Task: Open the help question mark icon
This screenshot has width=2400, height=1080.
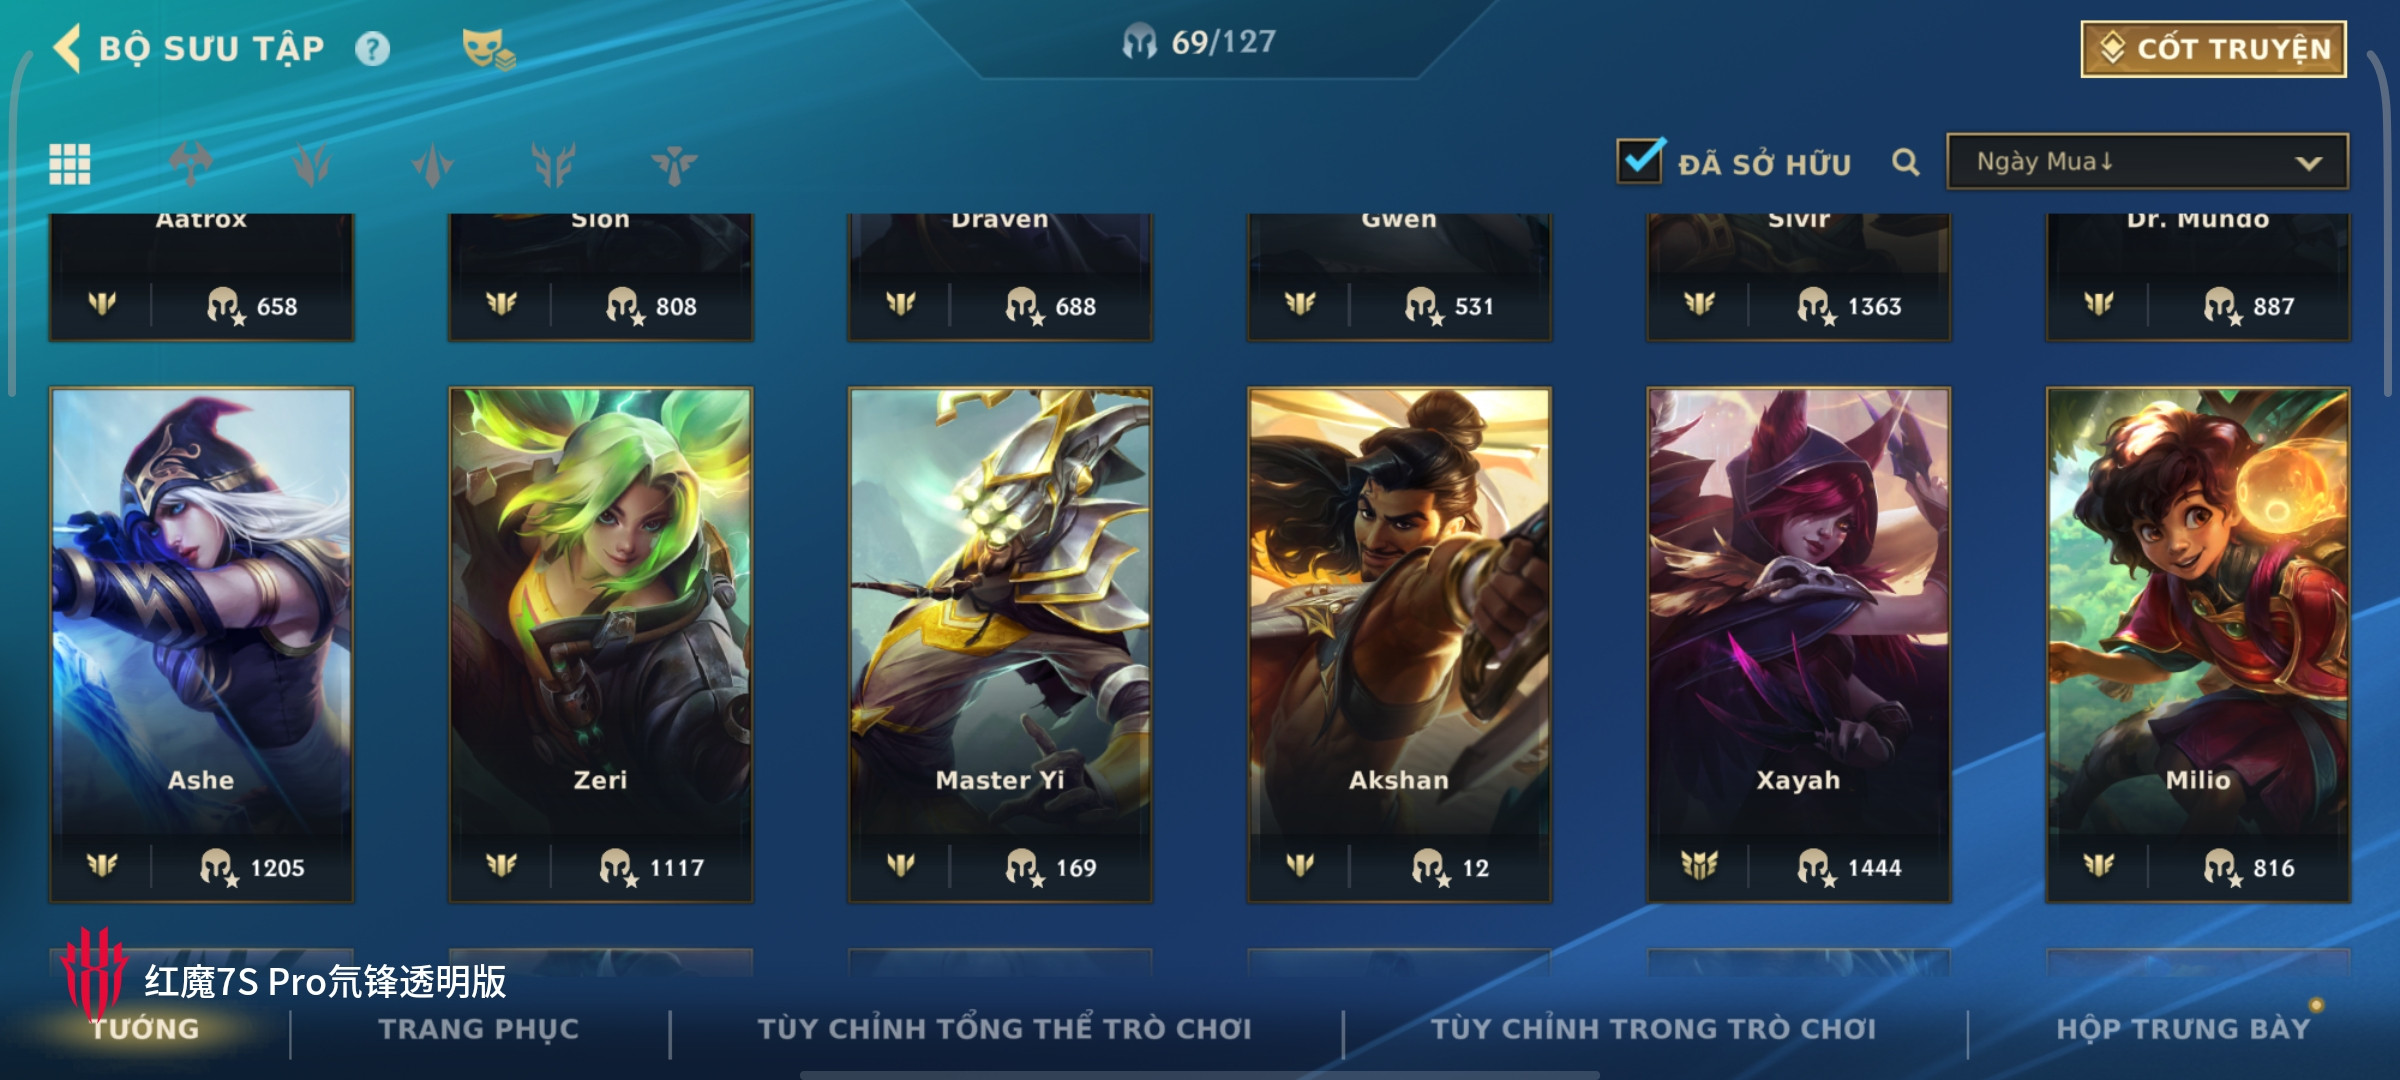Action: pyautogui.click(x=372, y=49)
